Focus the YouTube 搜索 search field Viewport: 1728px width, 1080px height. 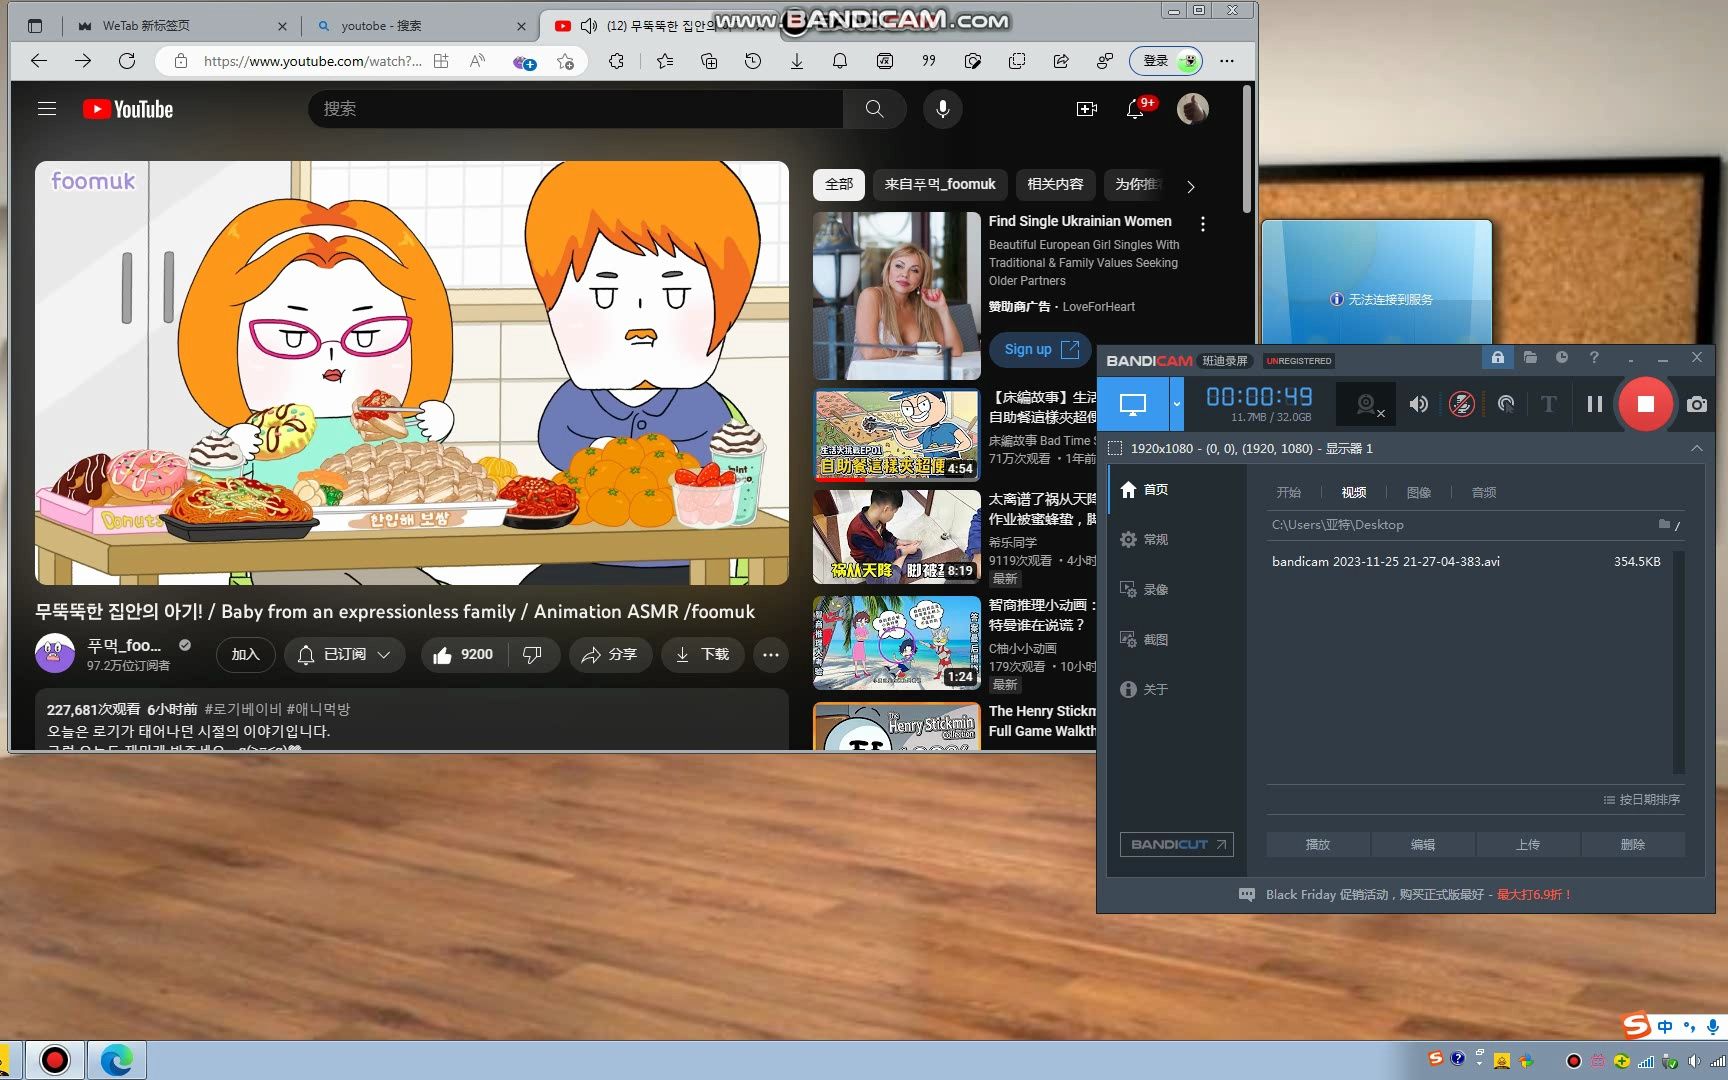(x=575, y=109)
